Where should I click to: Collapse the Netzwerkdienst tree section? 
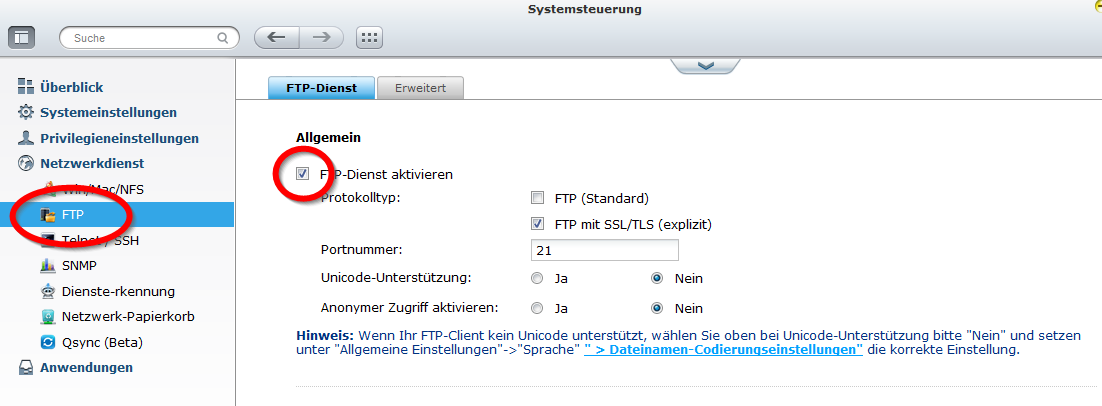91,163
